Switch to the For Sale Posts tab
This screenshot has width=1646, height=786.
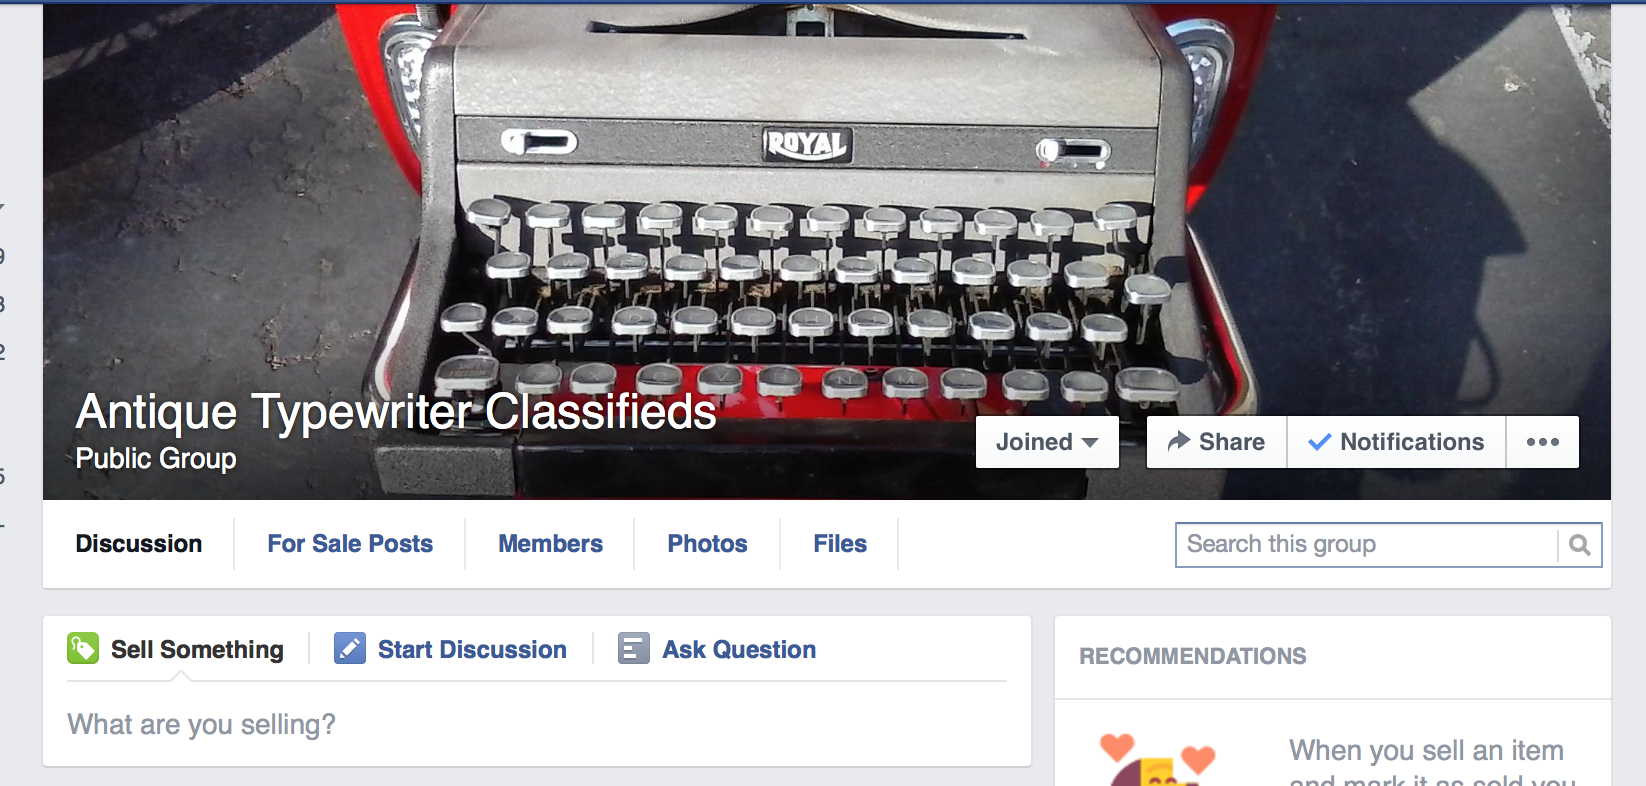pyautogui.click(x=350, y=544)
